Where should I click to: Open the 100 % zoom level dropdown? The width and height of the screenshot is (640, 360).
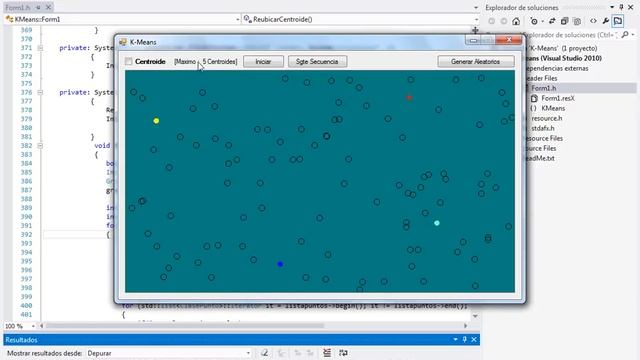point(33,326)
